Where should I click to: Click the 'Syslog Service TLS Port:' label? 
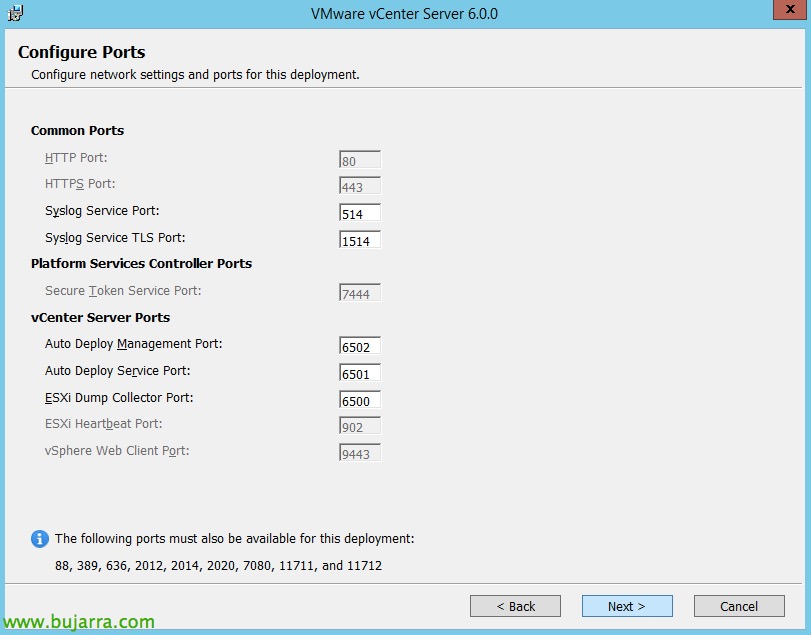tap(115, 238)
